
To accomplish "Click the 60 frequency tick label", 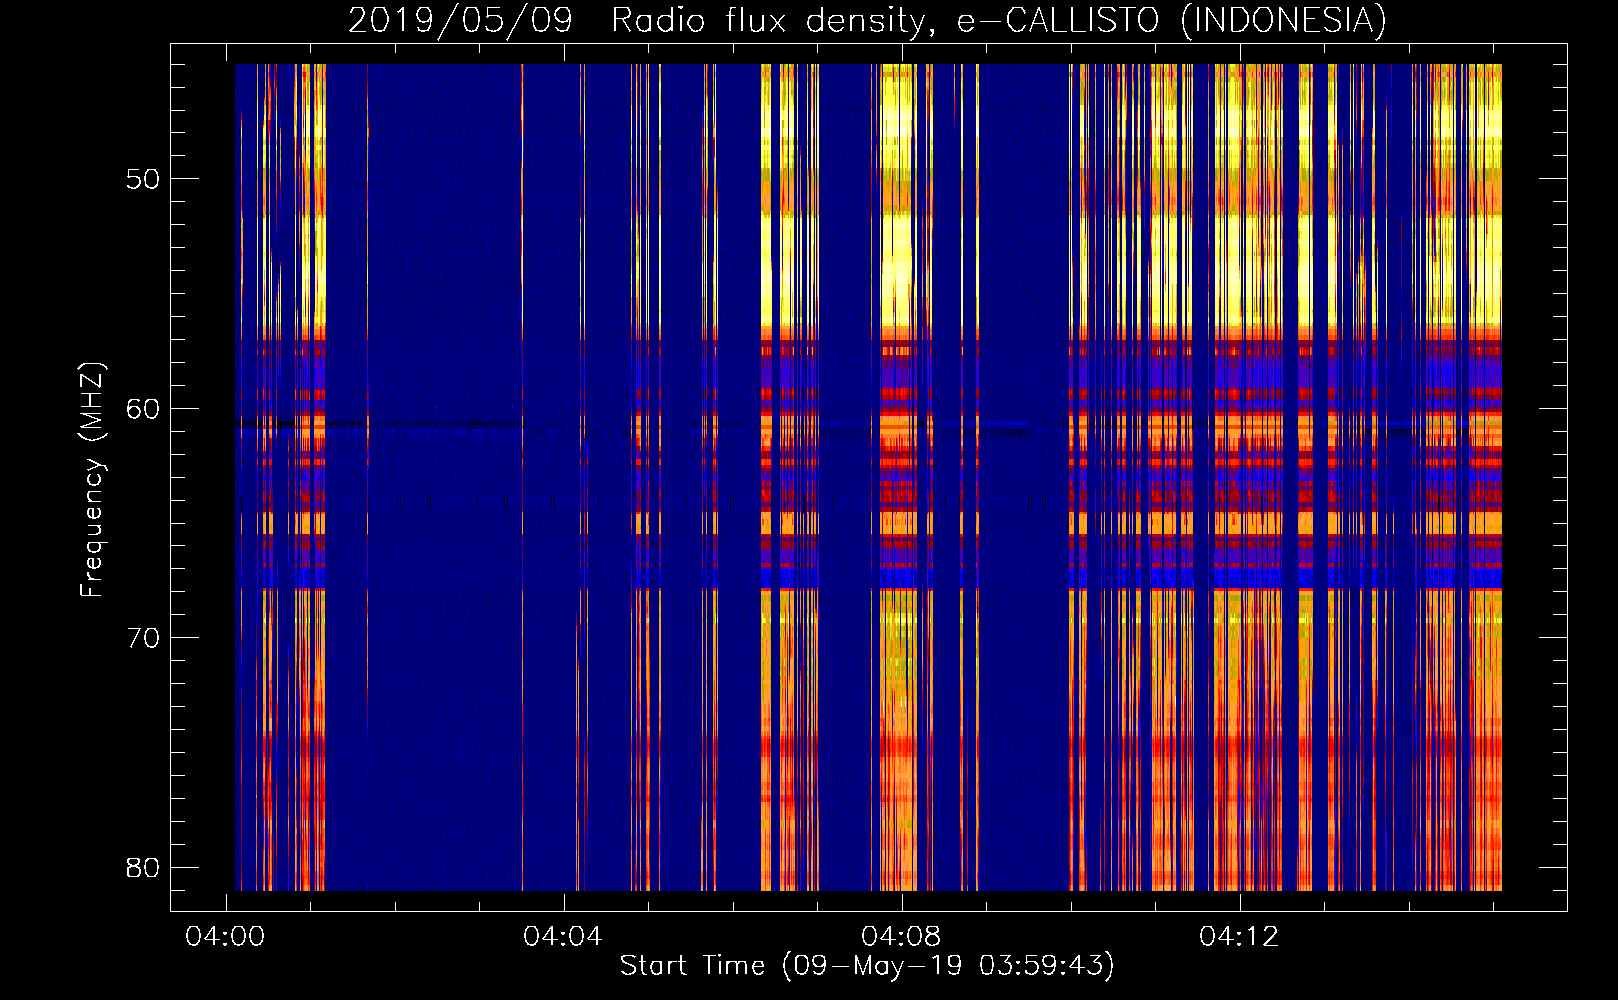I will (x=143, y=408).
